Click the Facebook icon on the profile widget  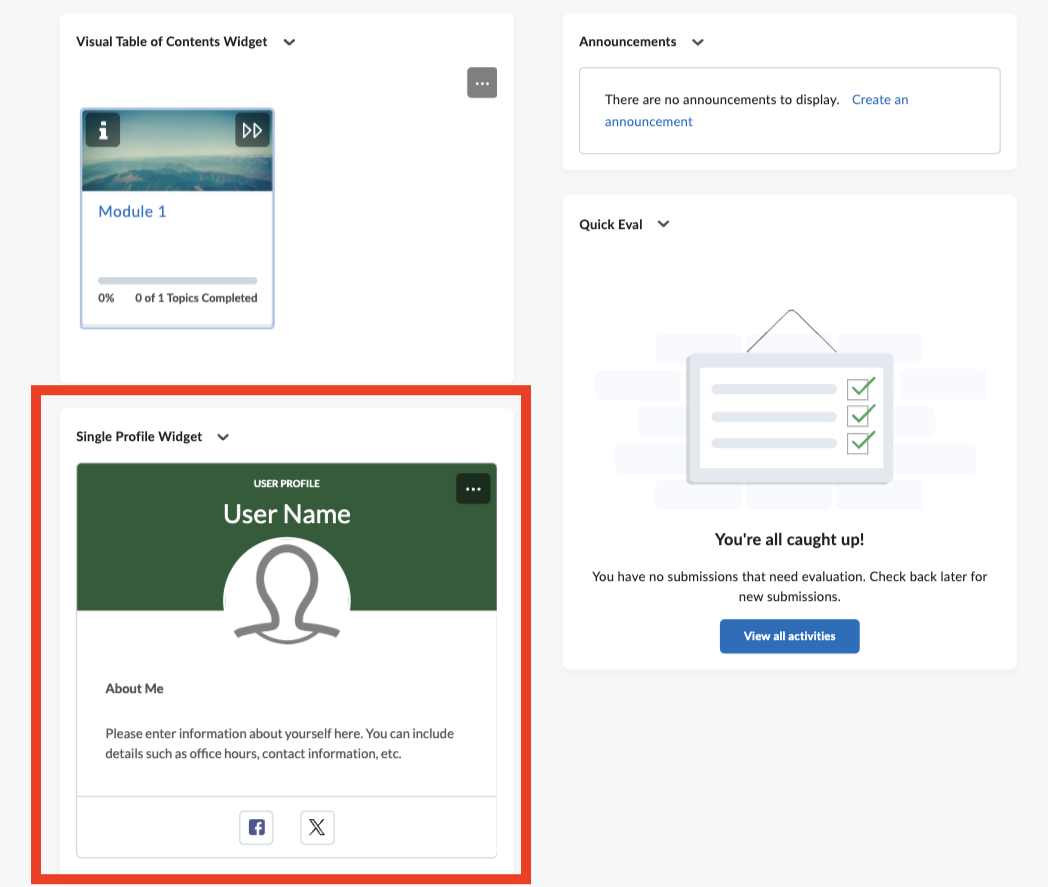coord(256,827)
